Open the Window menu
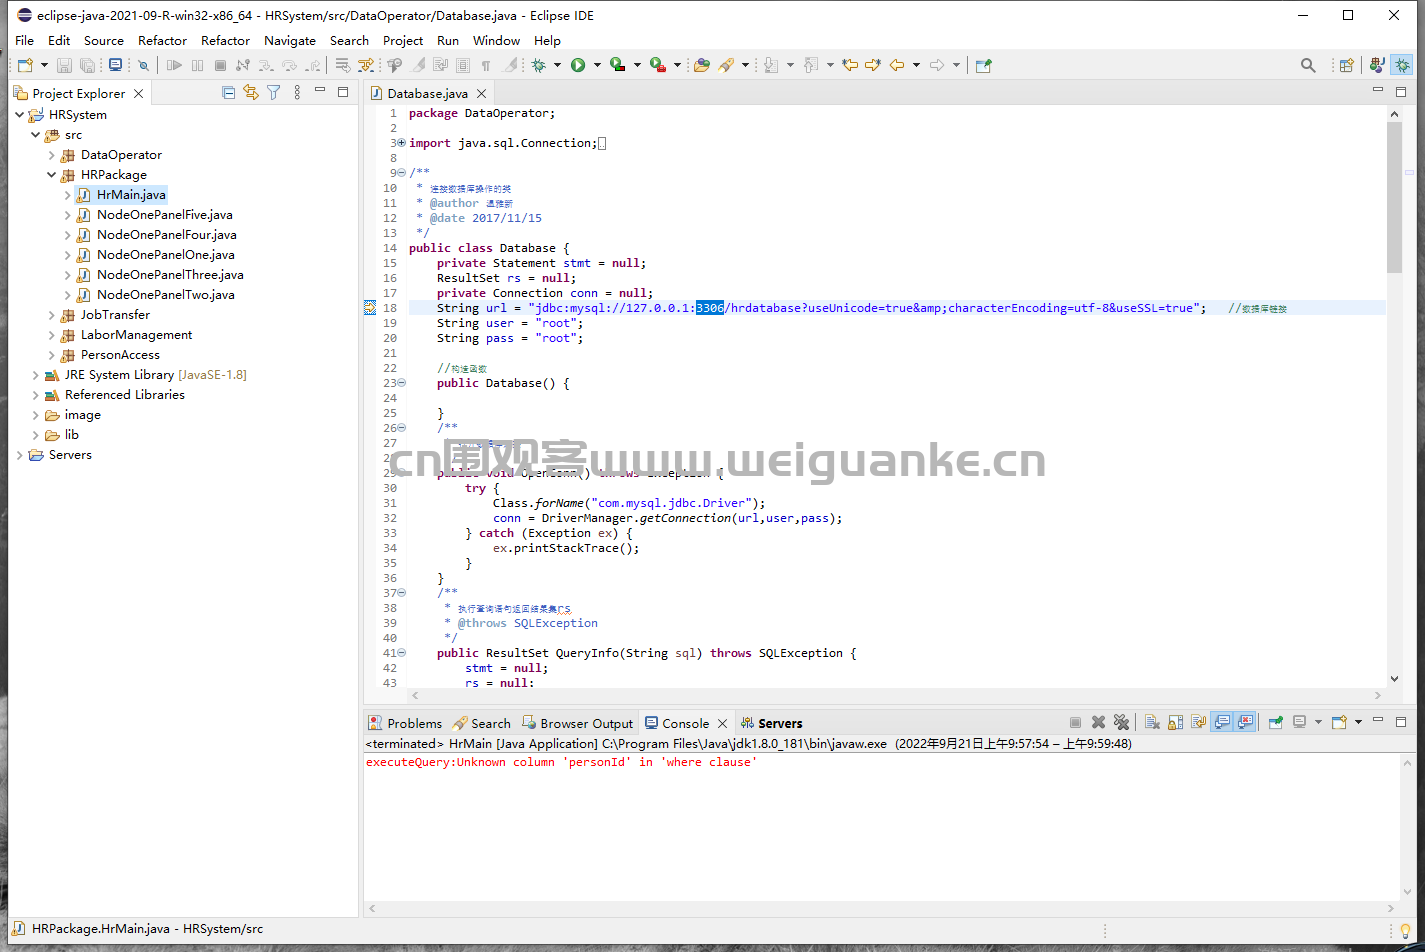 496,40
